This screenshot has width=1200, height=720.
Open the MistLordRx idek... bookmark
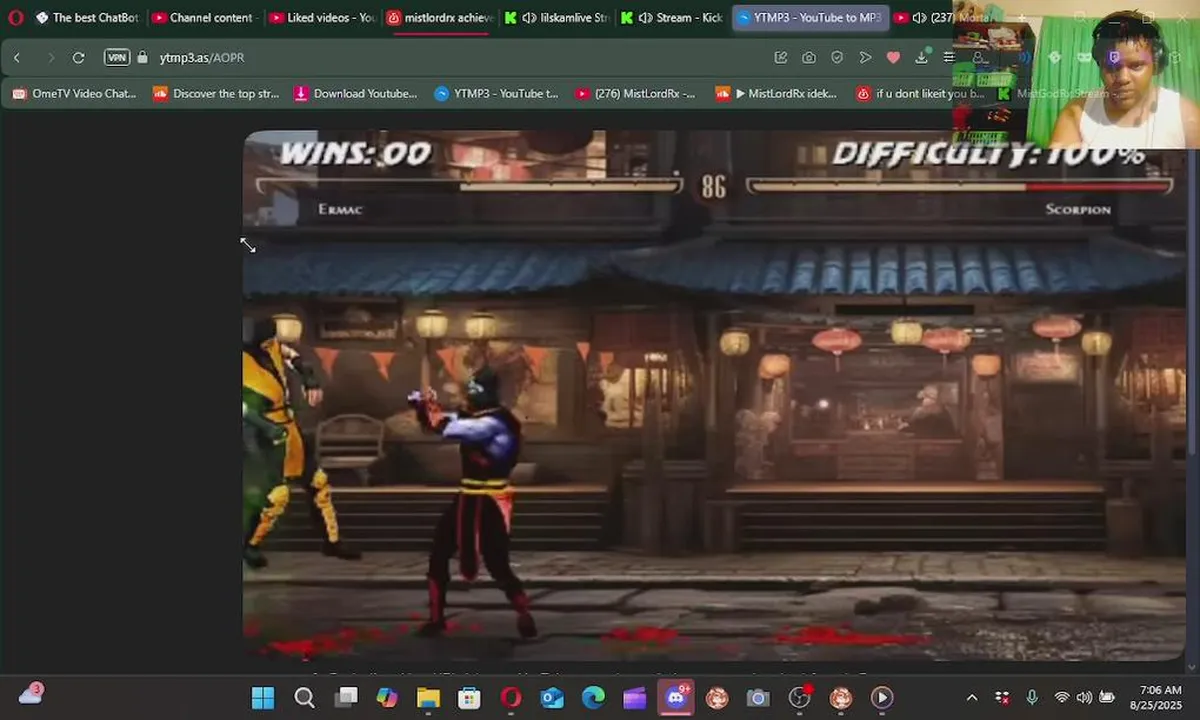(777, 94)
